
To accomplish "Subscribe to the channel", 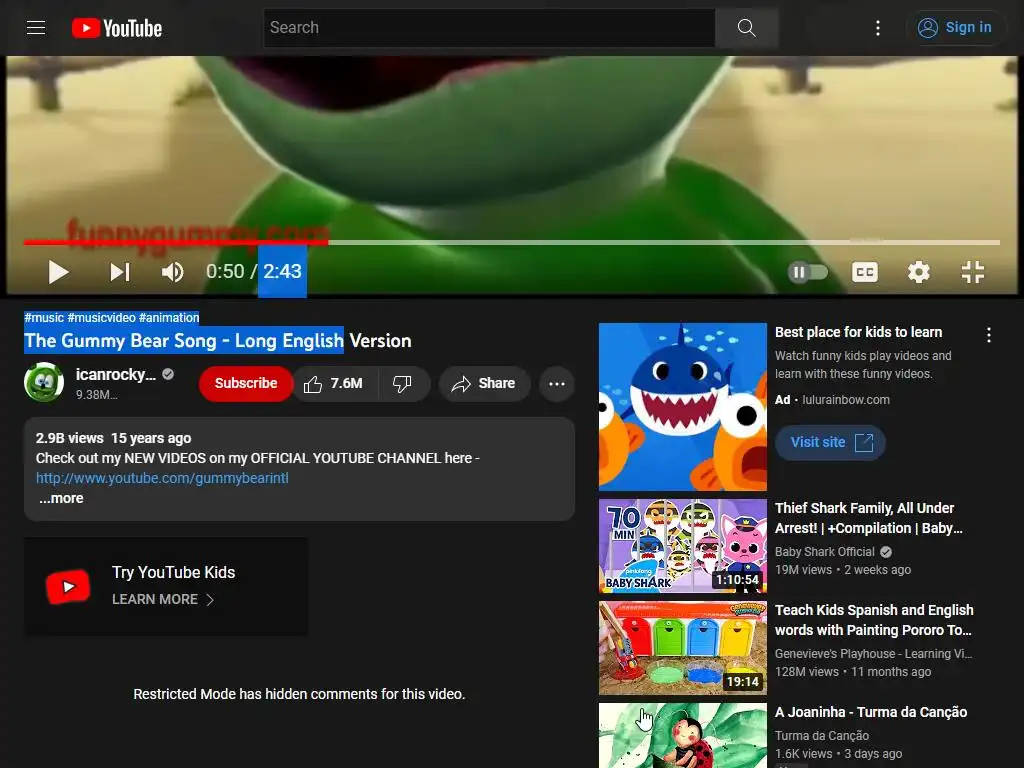I will click(x=246, y=383).
